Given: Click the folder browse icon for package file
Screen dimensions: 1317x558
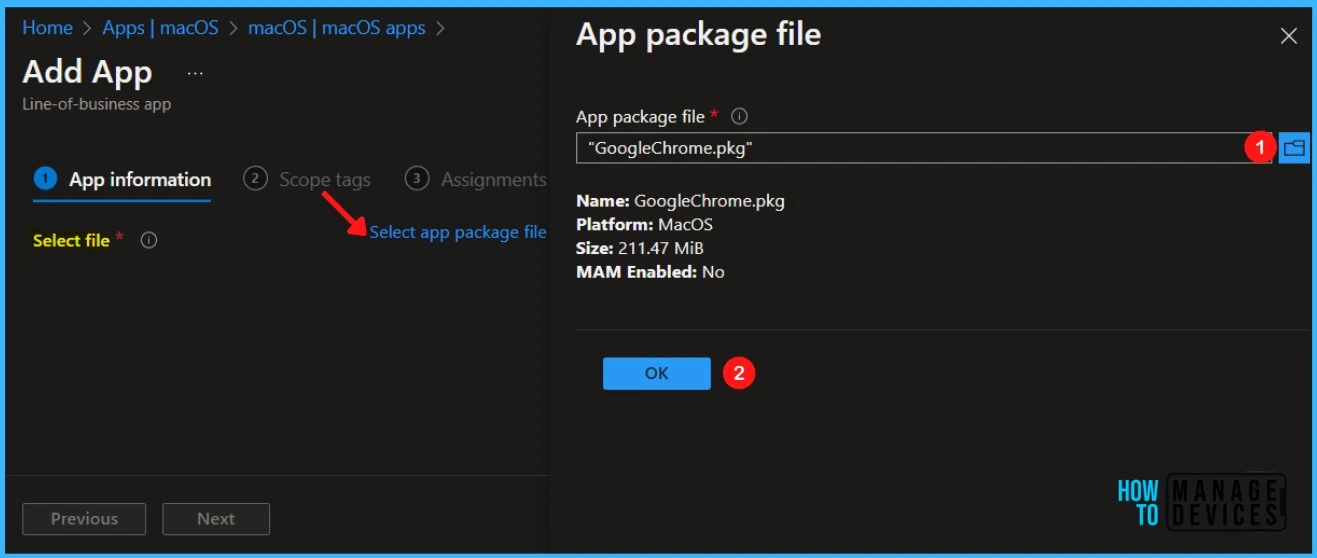Looking at the screenshot, I should click(1294, 148).
